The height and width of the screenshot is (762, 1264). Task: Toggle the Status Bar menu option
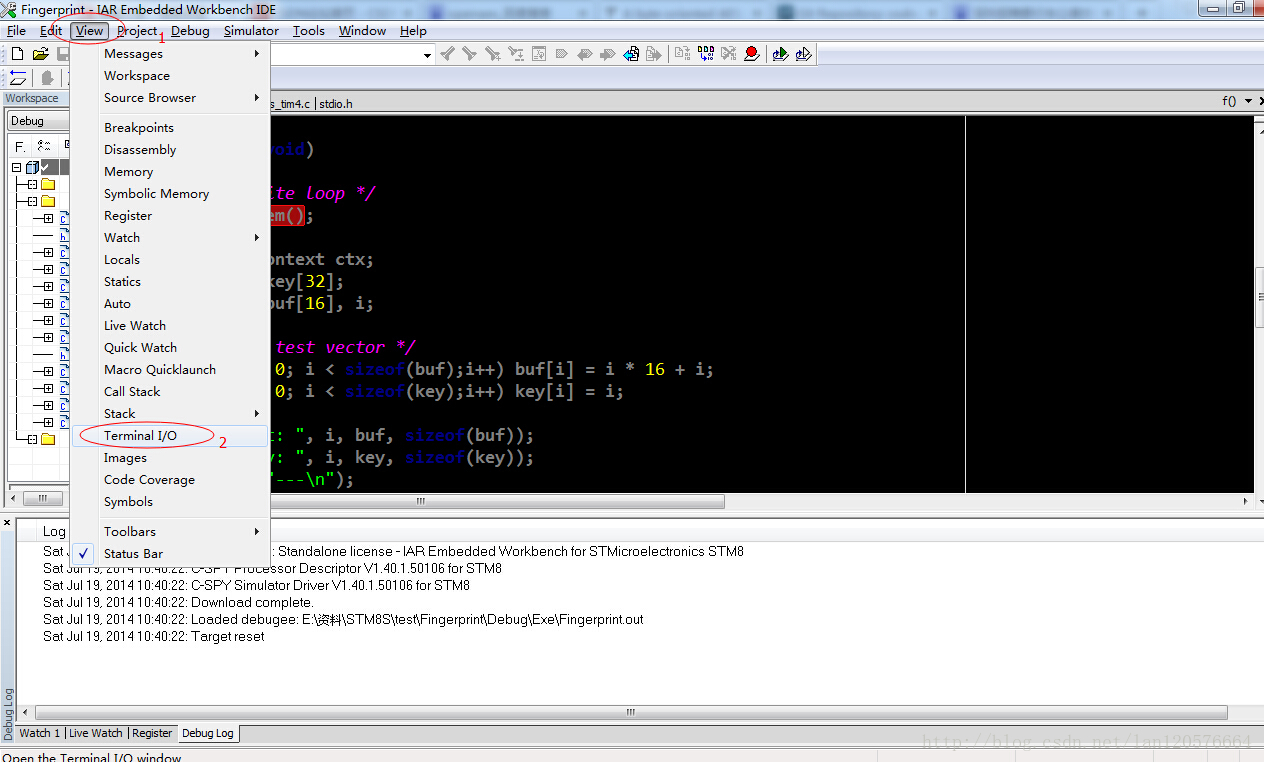click(x=133, y=553)
